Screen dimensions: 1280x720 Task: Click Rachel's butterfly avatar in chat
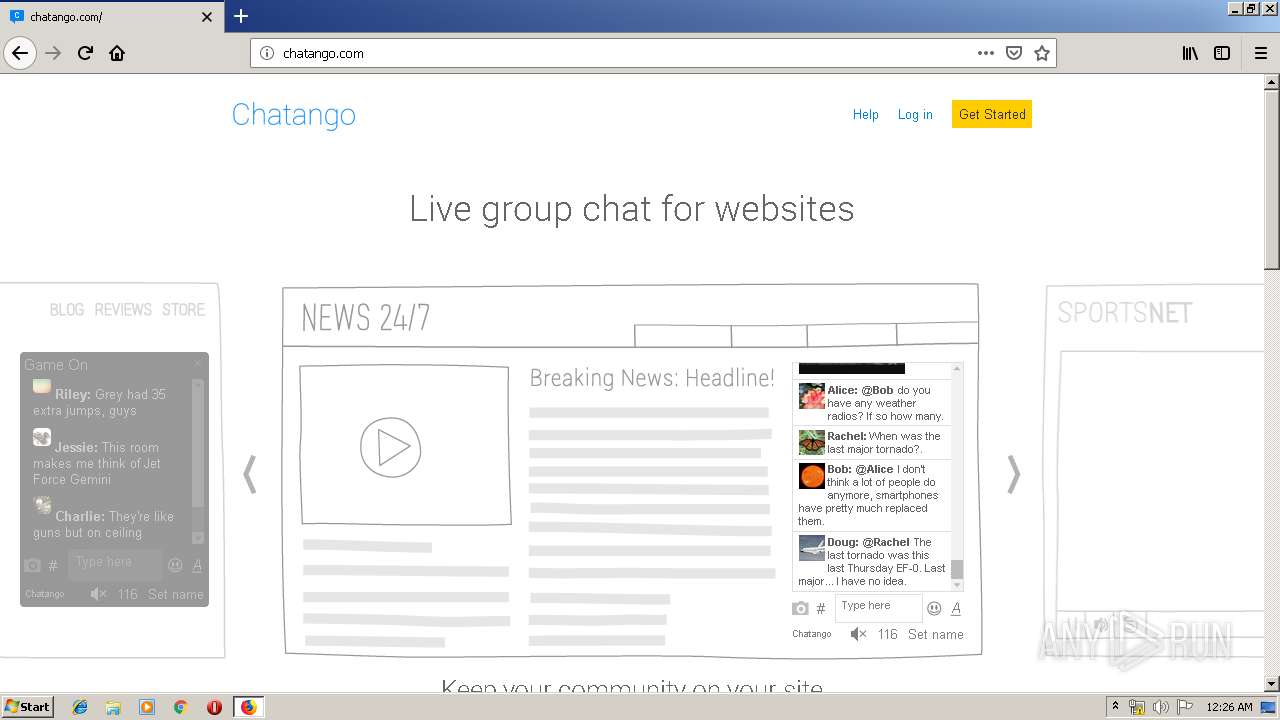point(811,442)
